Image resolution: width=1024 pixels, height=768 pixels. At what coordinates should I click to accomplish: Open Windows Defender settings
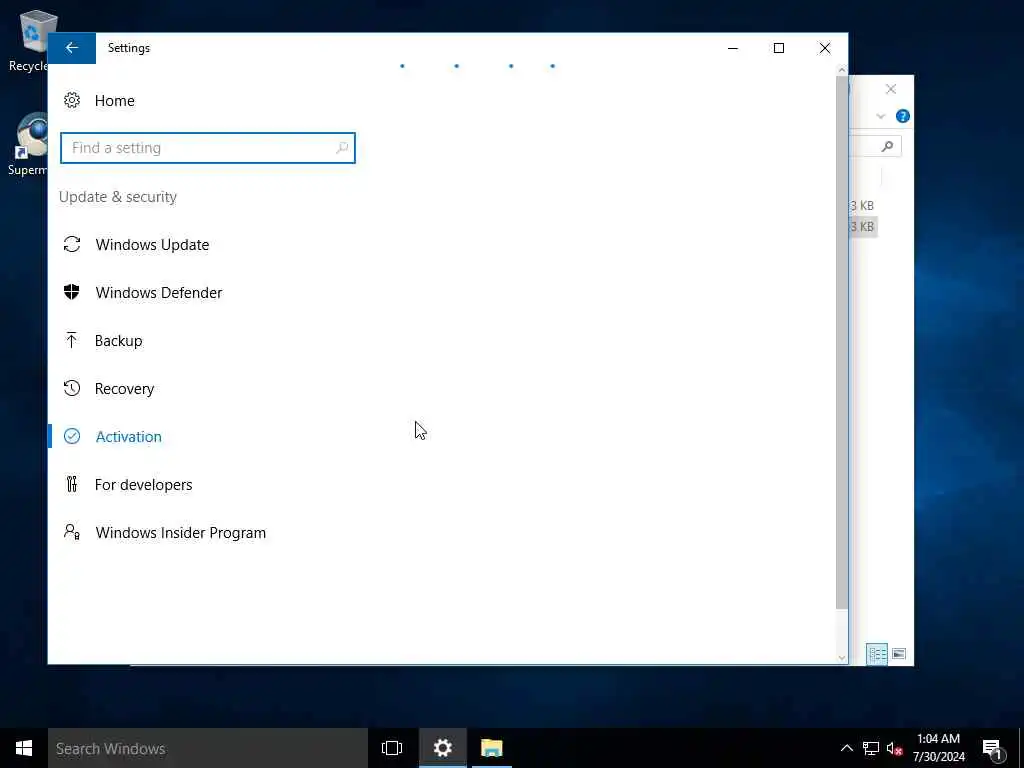pos(158,293)
